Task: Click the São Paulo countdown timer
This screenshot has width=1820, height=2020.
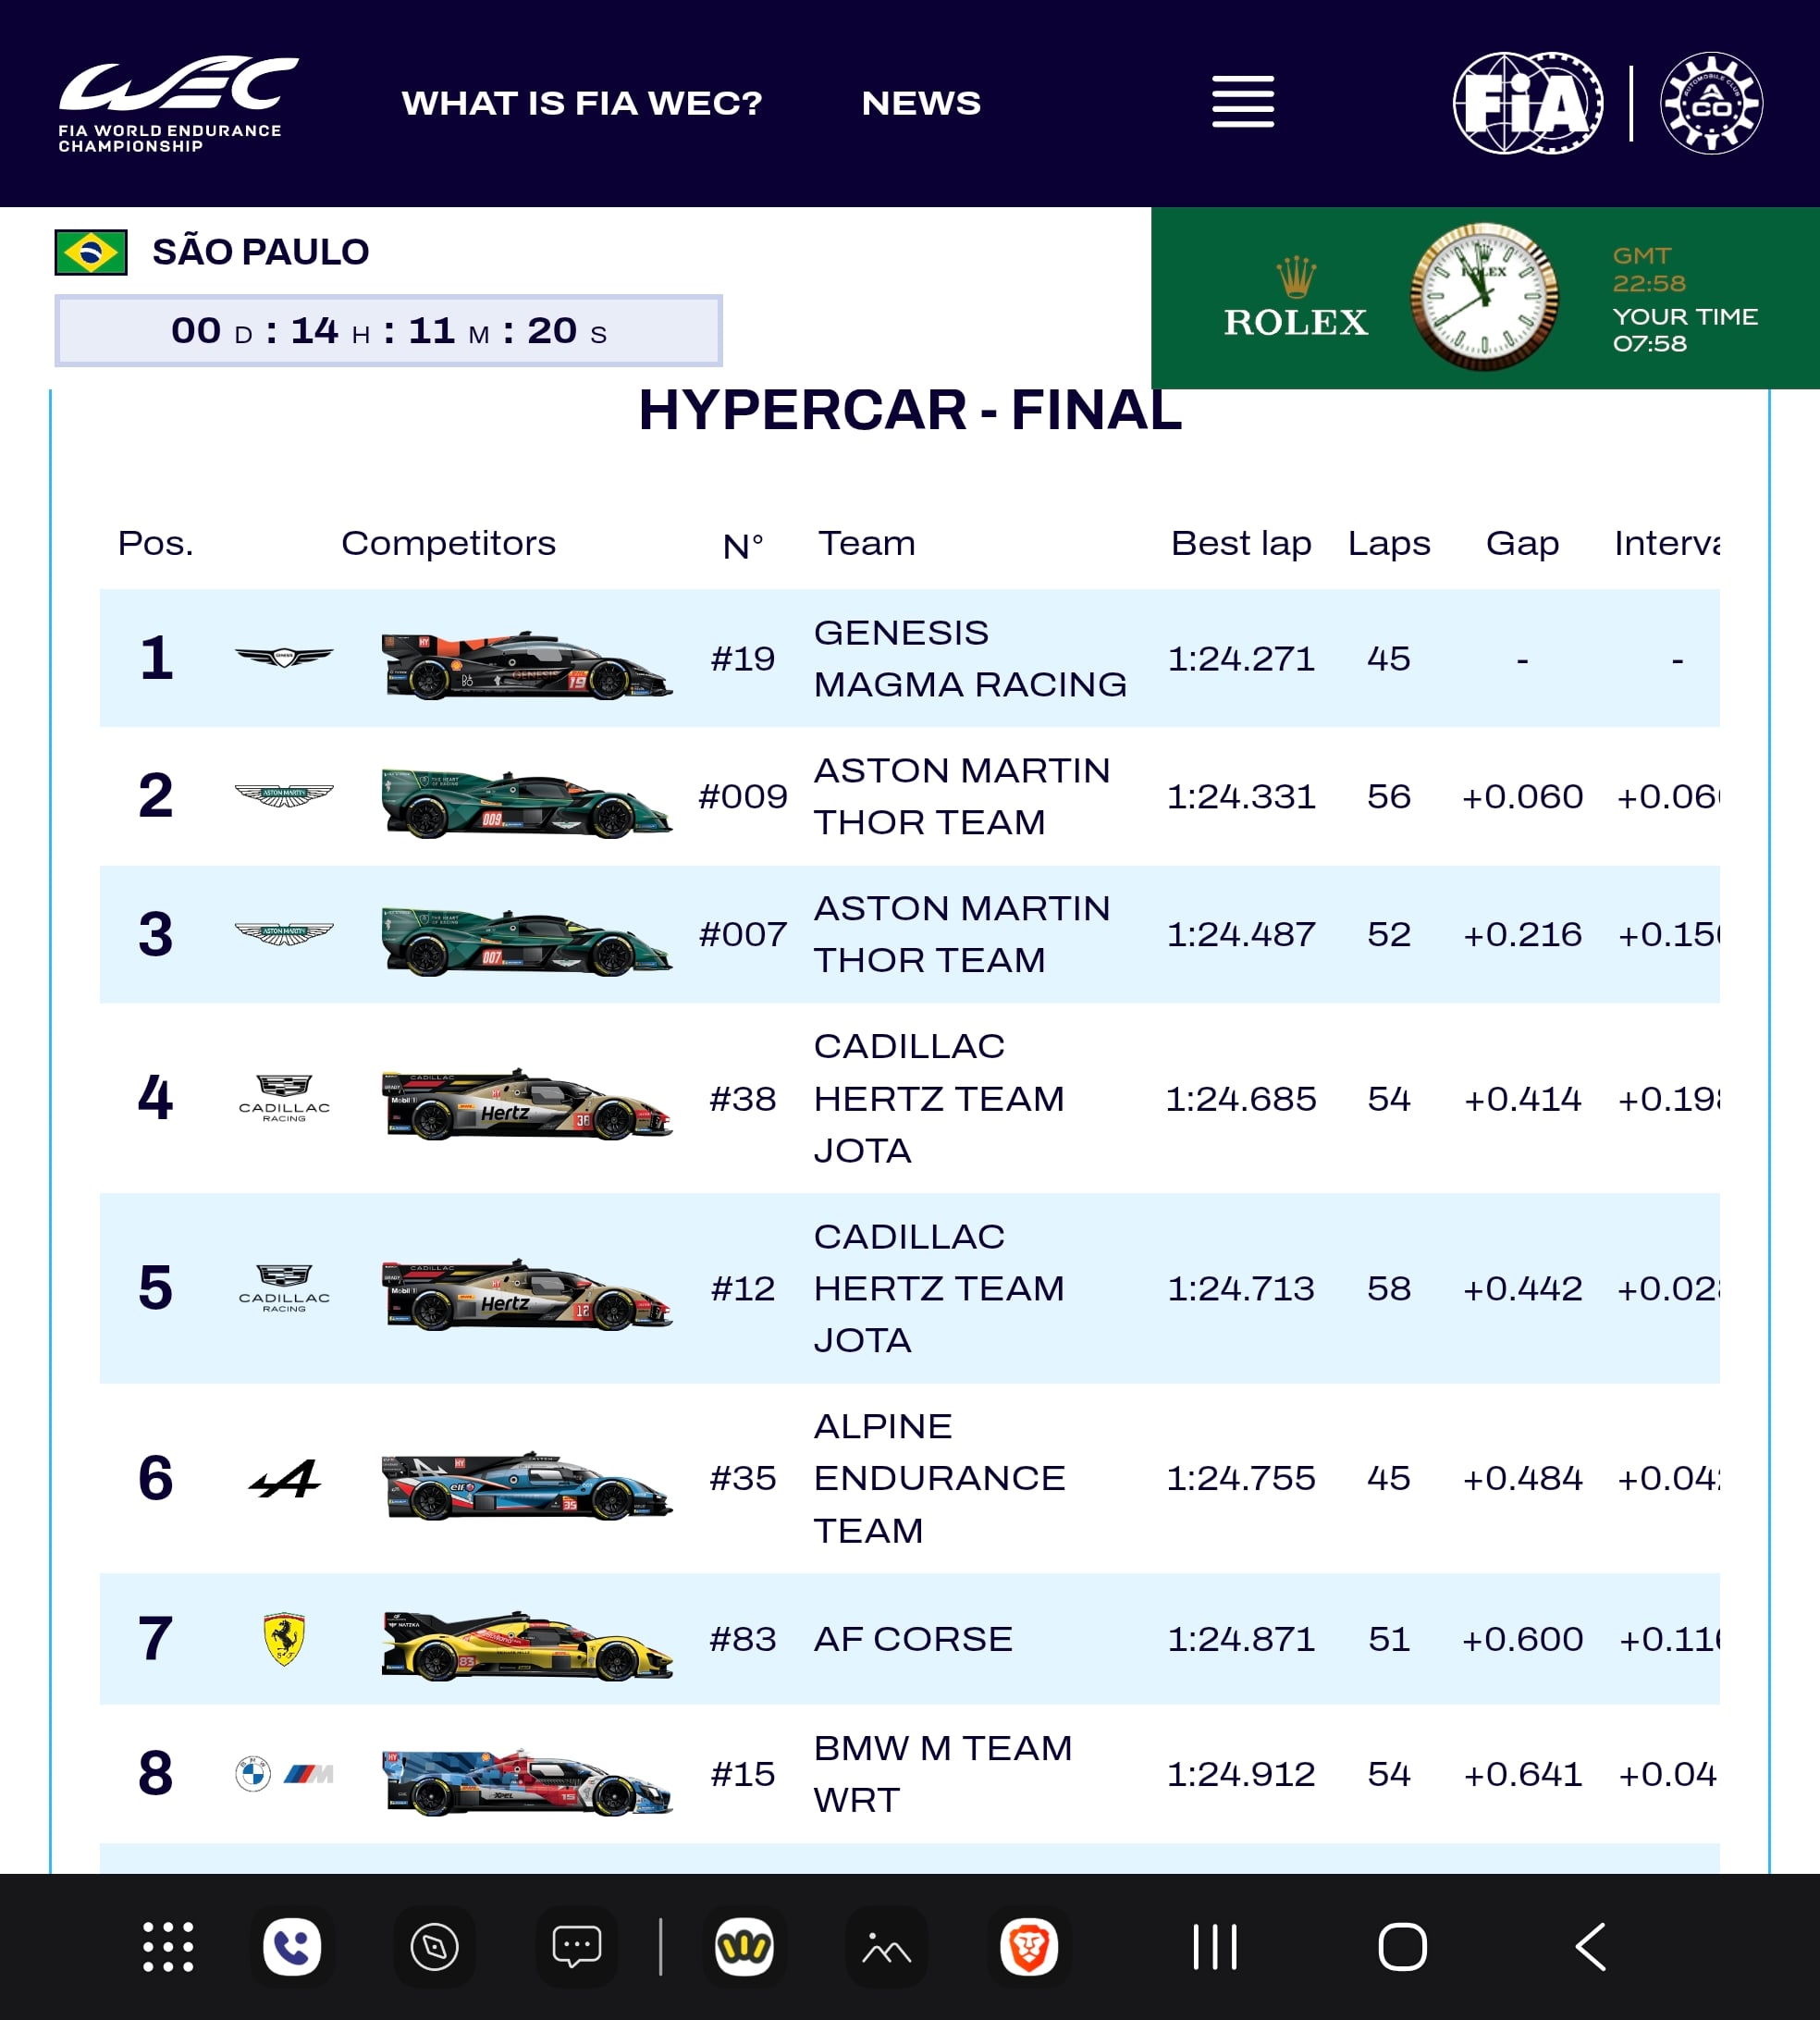Action: (389, 330)
